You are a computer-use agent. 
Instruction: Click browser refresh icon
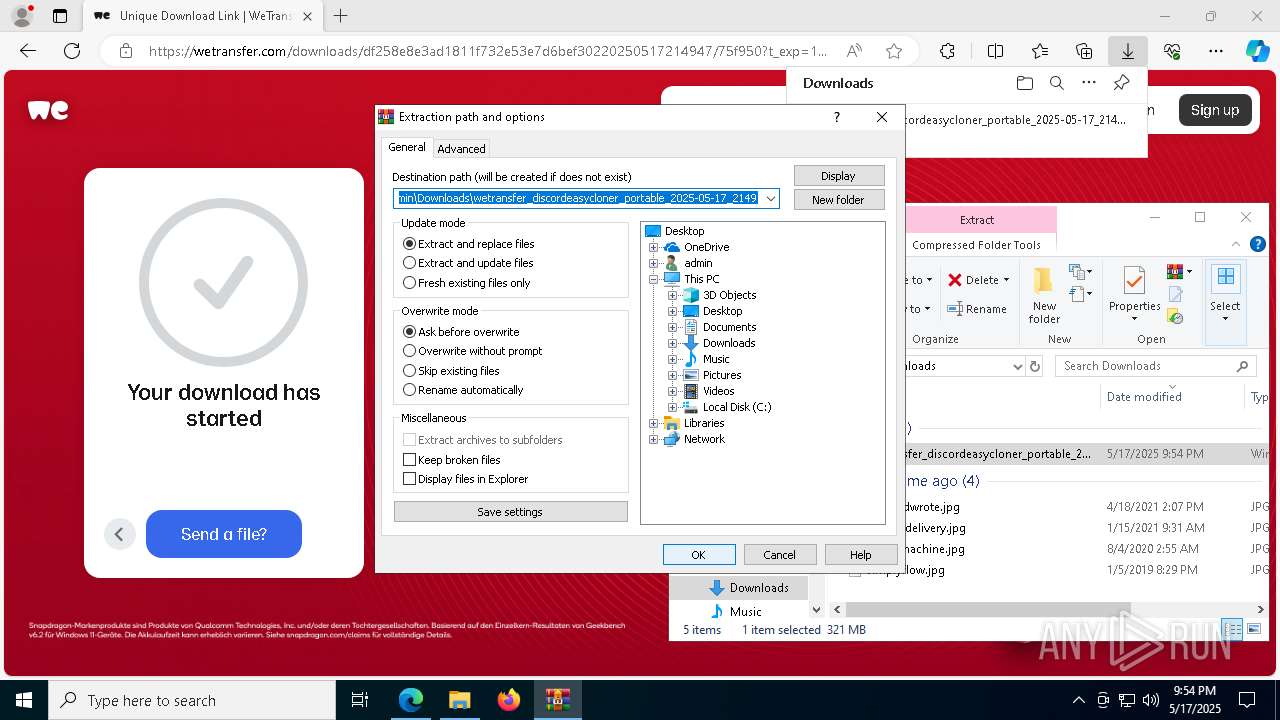tap(72, 51)
